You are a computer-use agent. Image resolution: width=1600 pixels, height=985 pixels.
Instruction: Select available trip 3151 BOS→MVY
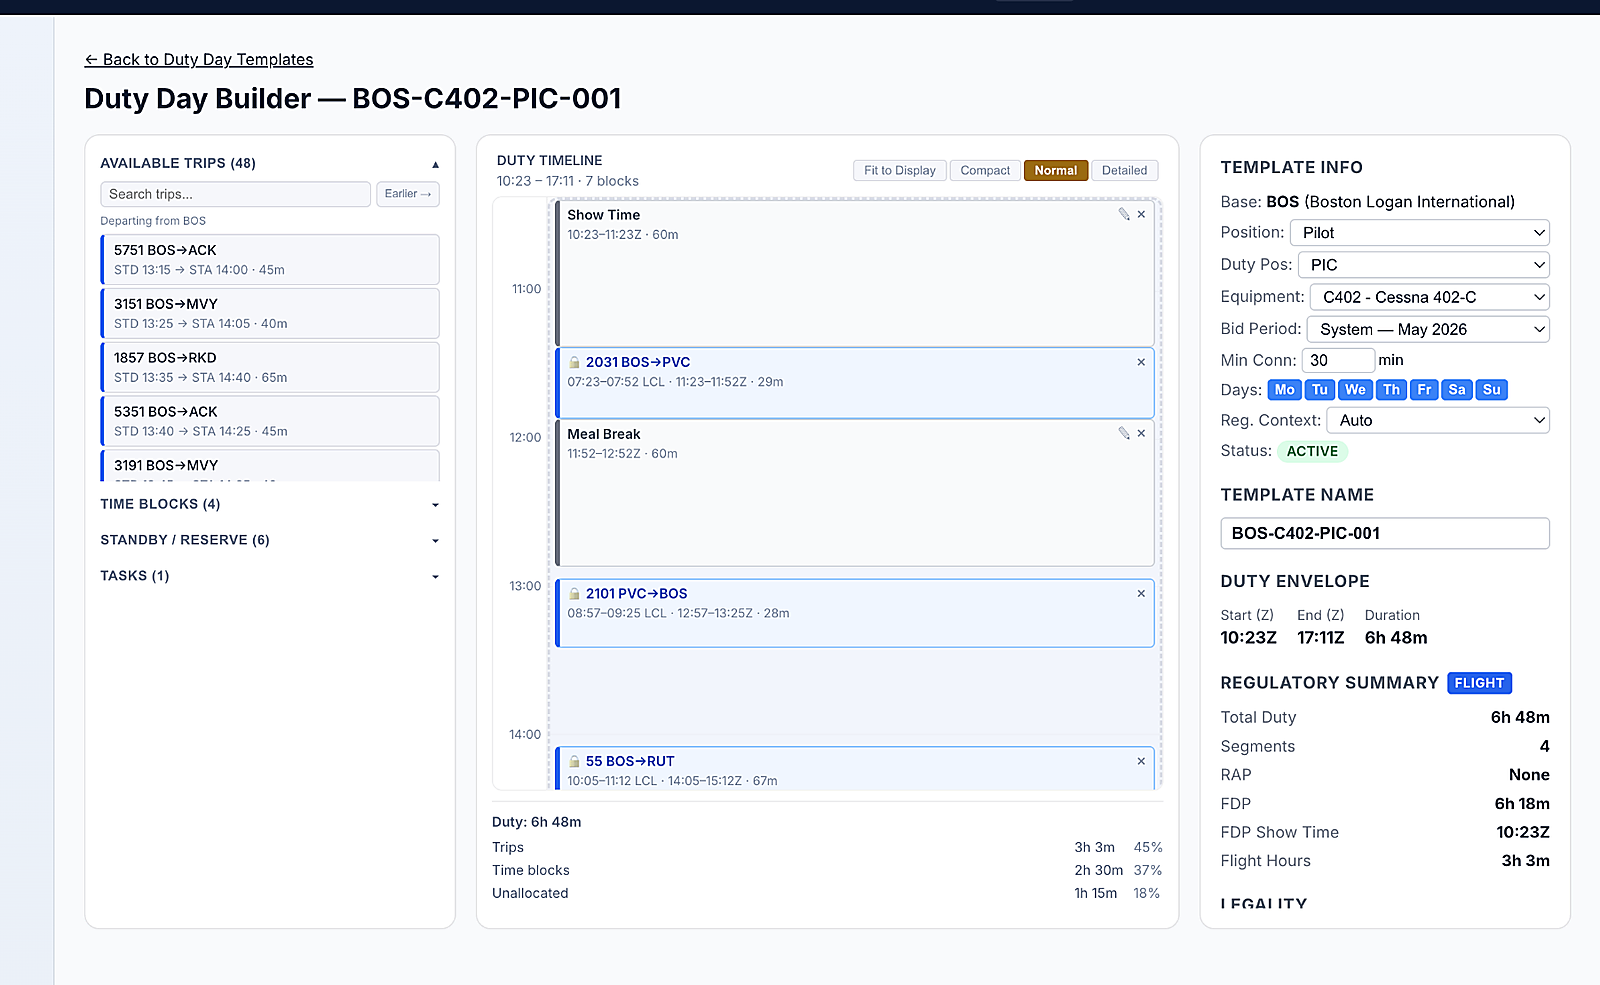point(270,313)
